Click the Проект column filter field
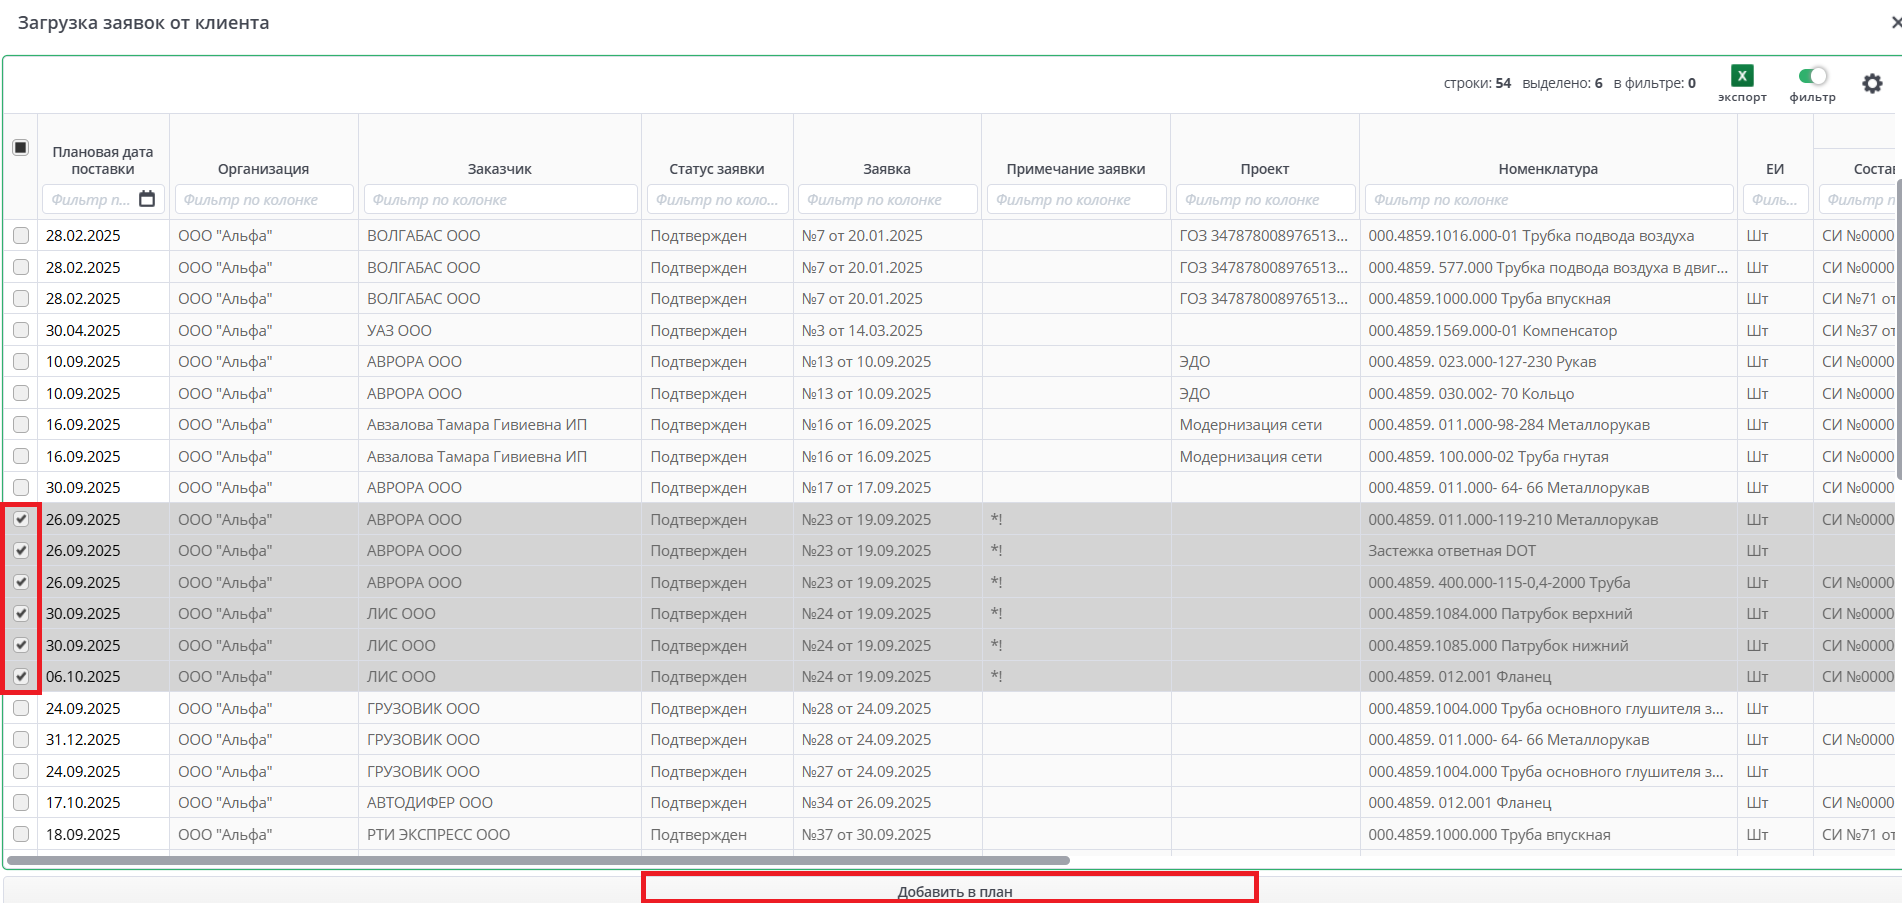The height and width of the screenshot is (903, 1902). [x=1265, y=200]
